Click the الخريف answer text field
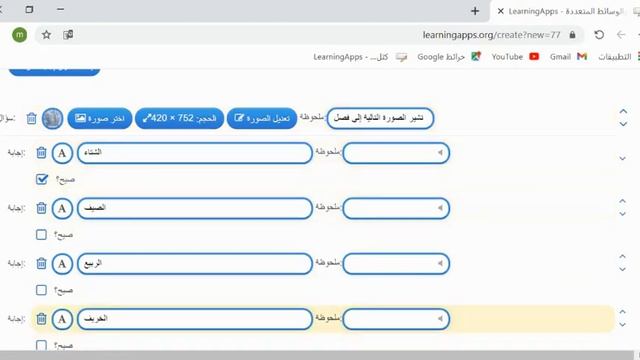 [195, 319]
